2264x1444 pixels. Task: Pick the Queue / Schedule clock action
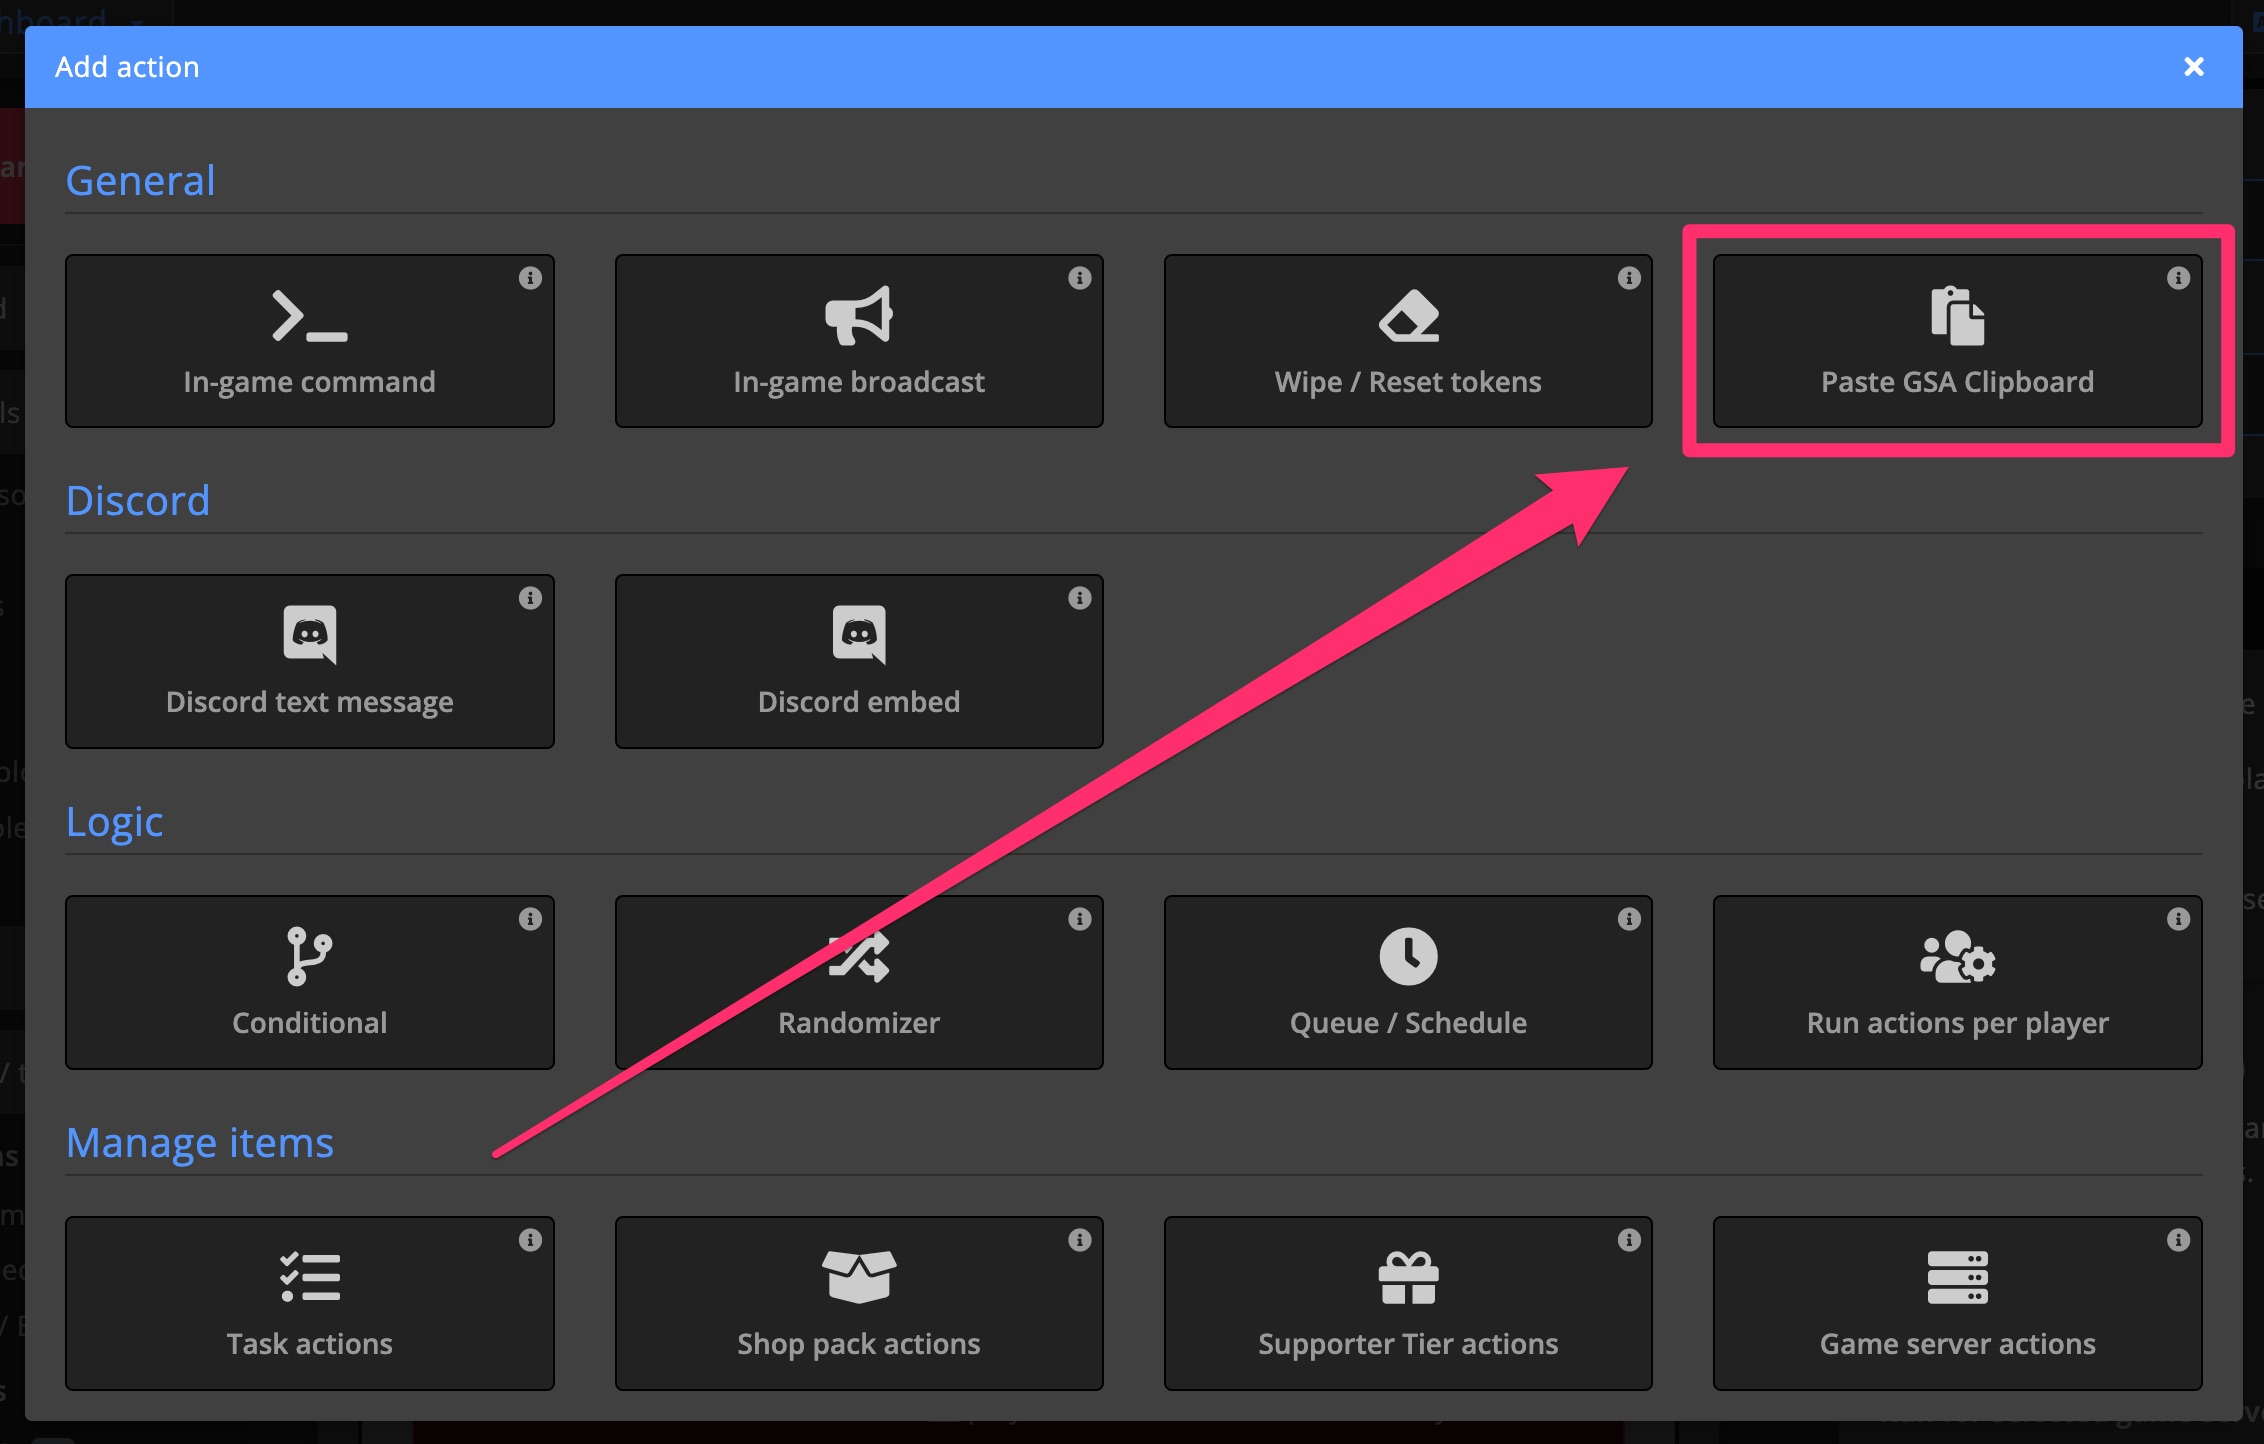tap(1407, 982)
